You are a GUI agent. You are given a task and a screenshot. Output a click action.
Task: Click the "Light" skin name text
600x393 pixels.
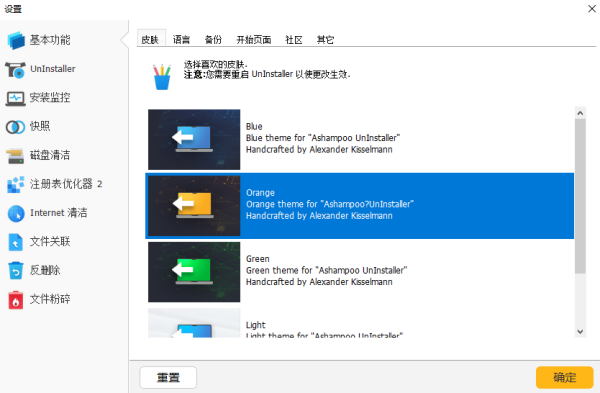[x=256, y=325]
